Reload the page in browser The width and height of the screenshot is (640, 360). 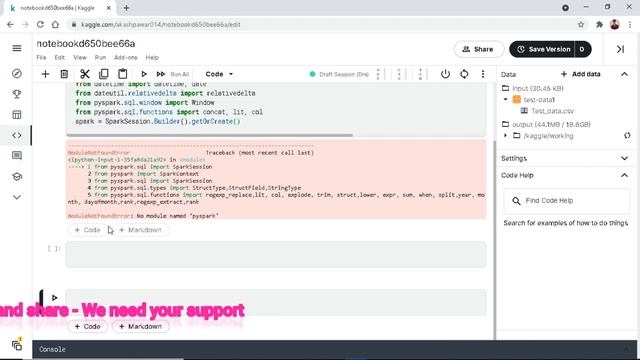[x=40, y=24]
